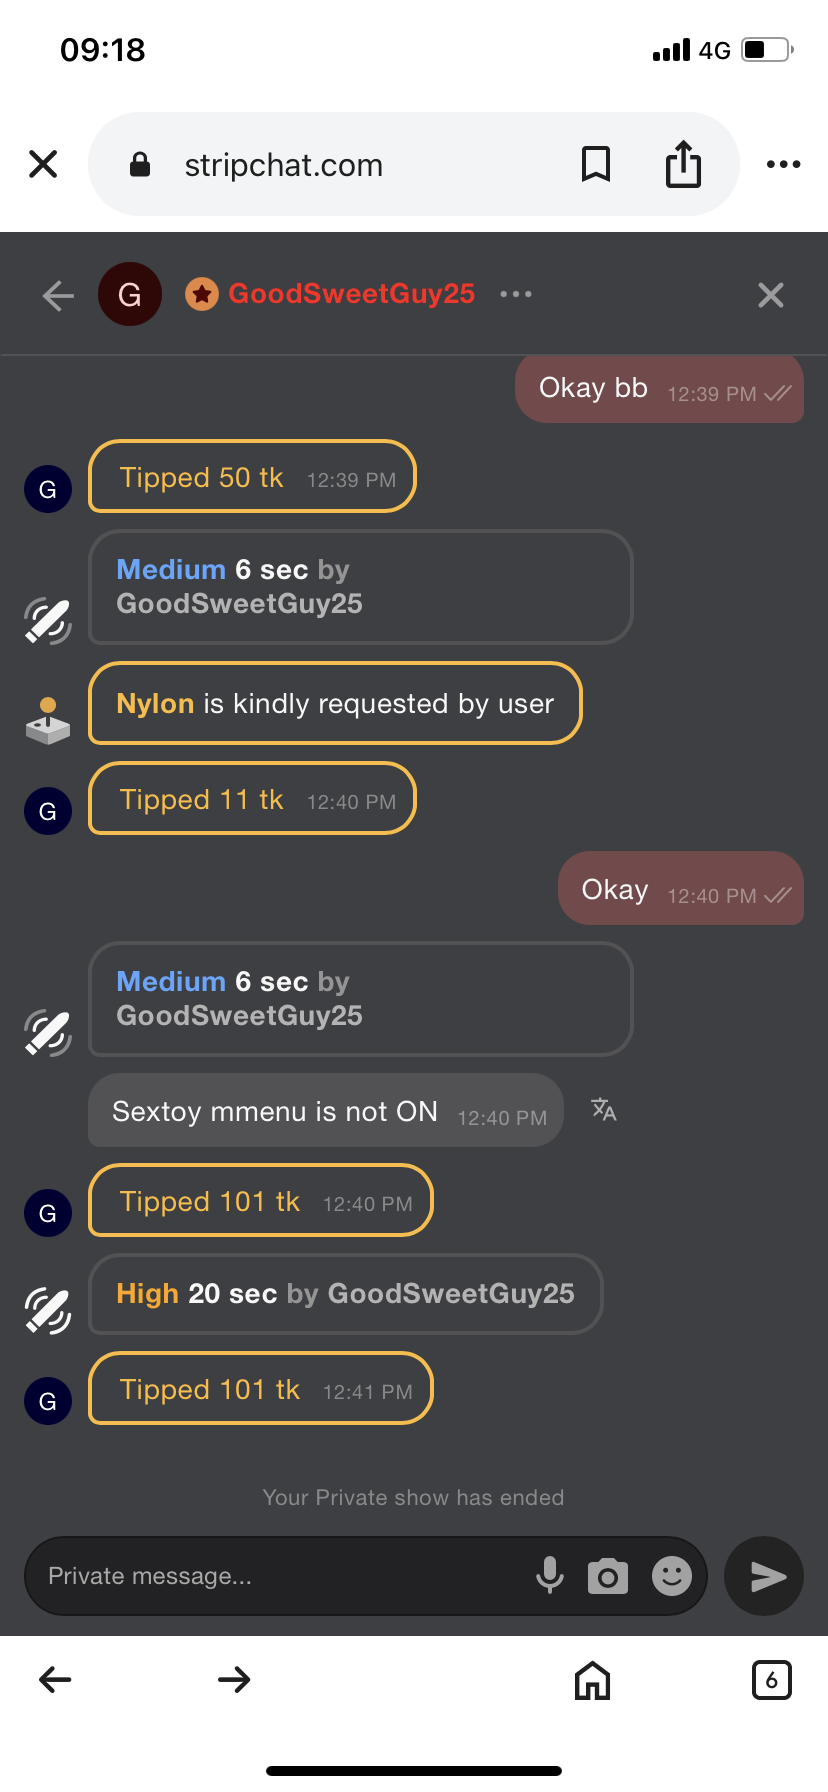Click the translate icon beside Sextoy message
The width and height of the screenshot is (828, 1792).
pos(604,1110)
